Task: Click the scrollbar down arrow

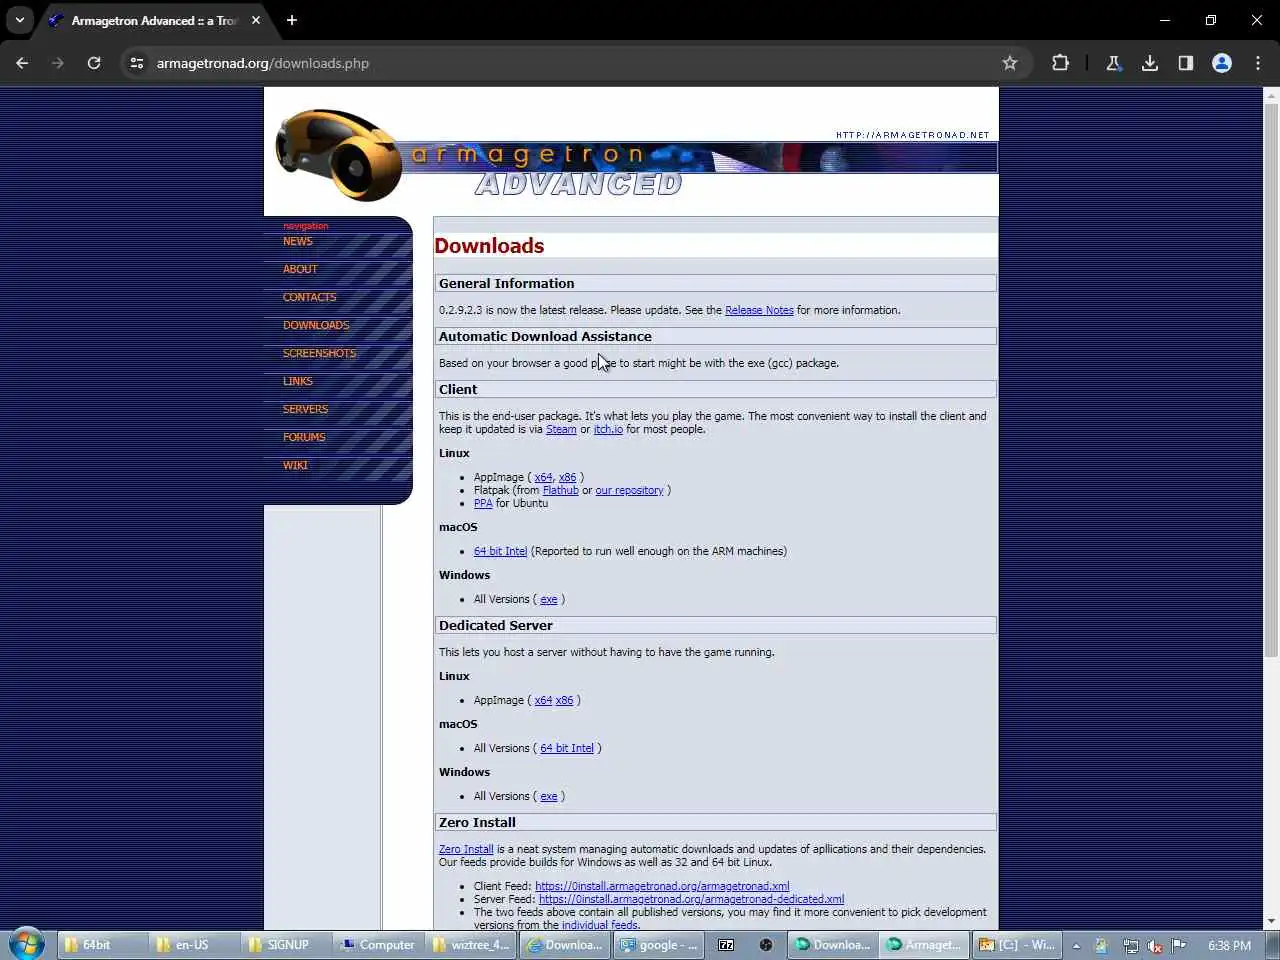Action: 1271,921
